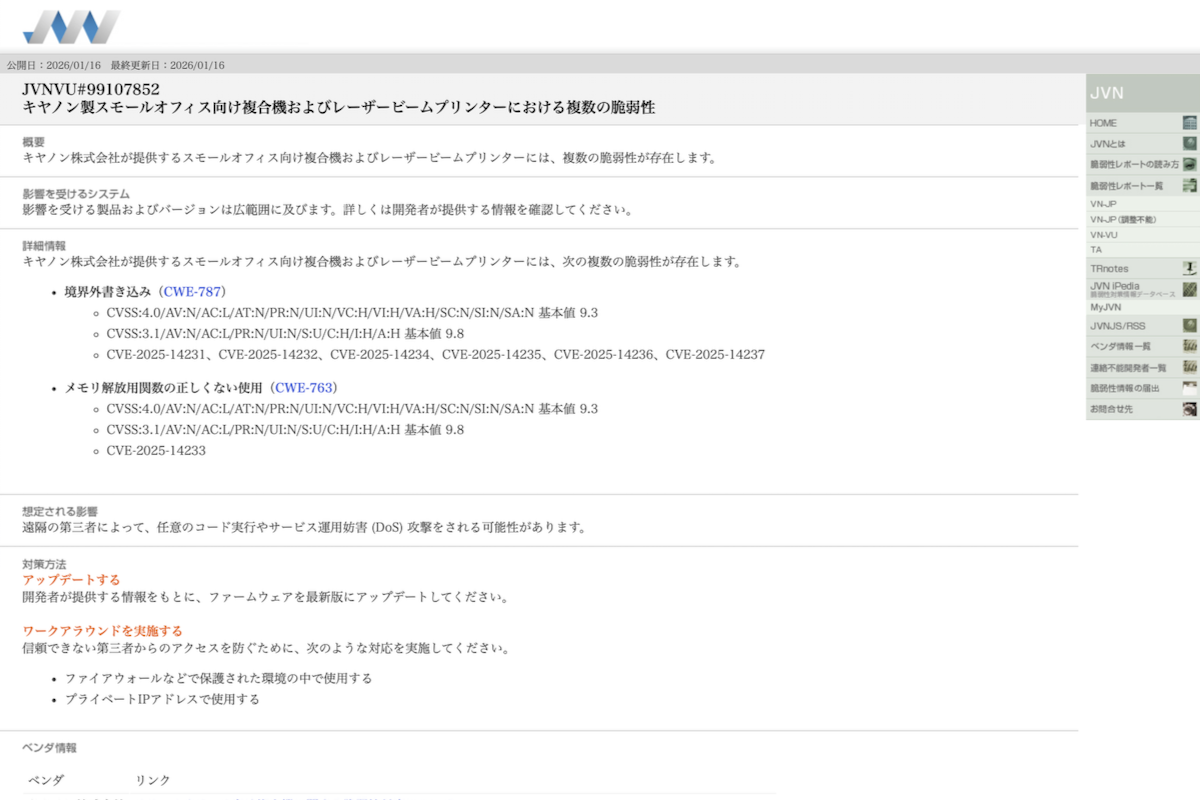The height and width of the screenshot is (800, 1200).
Task: Open the MyJVN sidebar entry
Action: click(x=1143, y=308)
